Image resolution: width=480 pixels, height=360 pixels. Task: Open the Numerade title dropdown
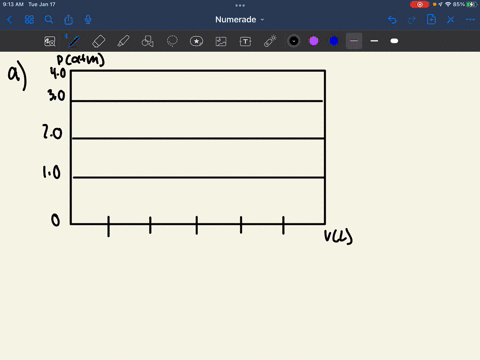(239, 20)
